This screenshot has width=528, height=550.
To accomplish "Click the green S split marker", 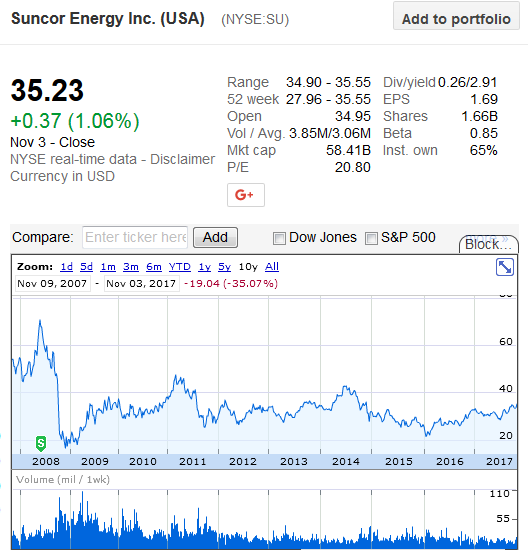I will pos(41,444).
